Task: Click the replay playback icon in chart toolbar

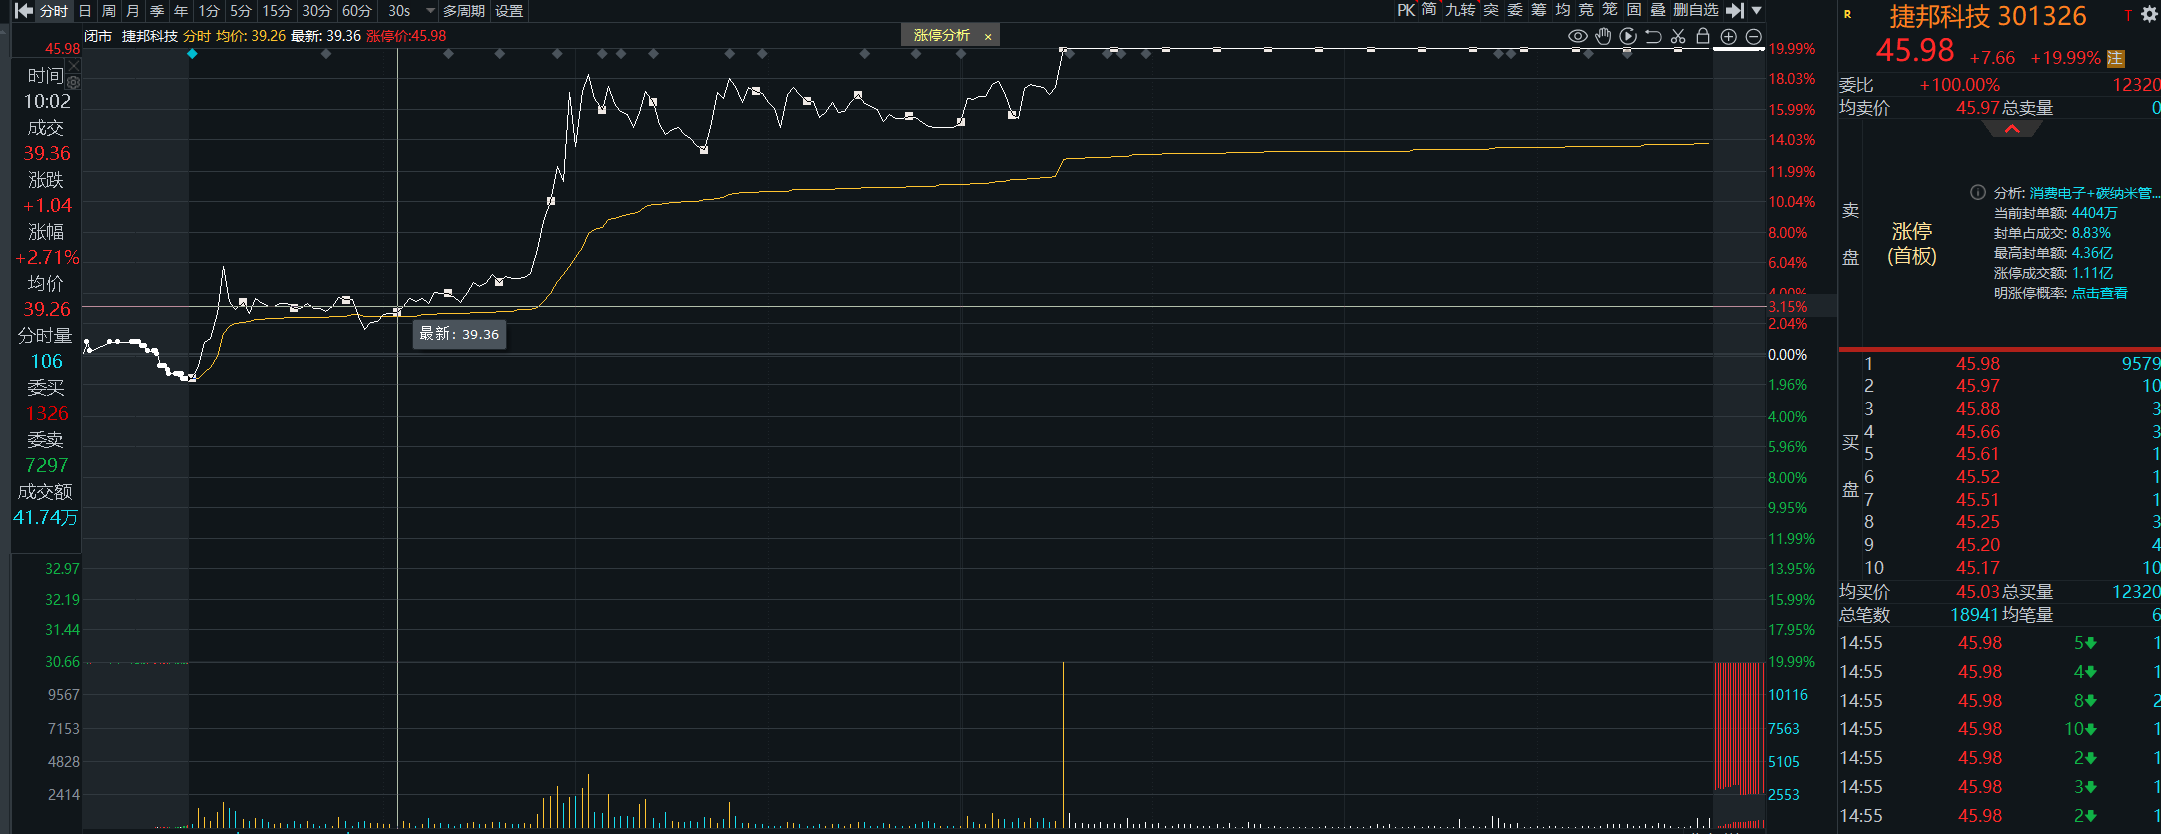Action: point(1628,36)
